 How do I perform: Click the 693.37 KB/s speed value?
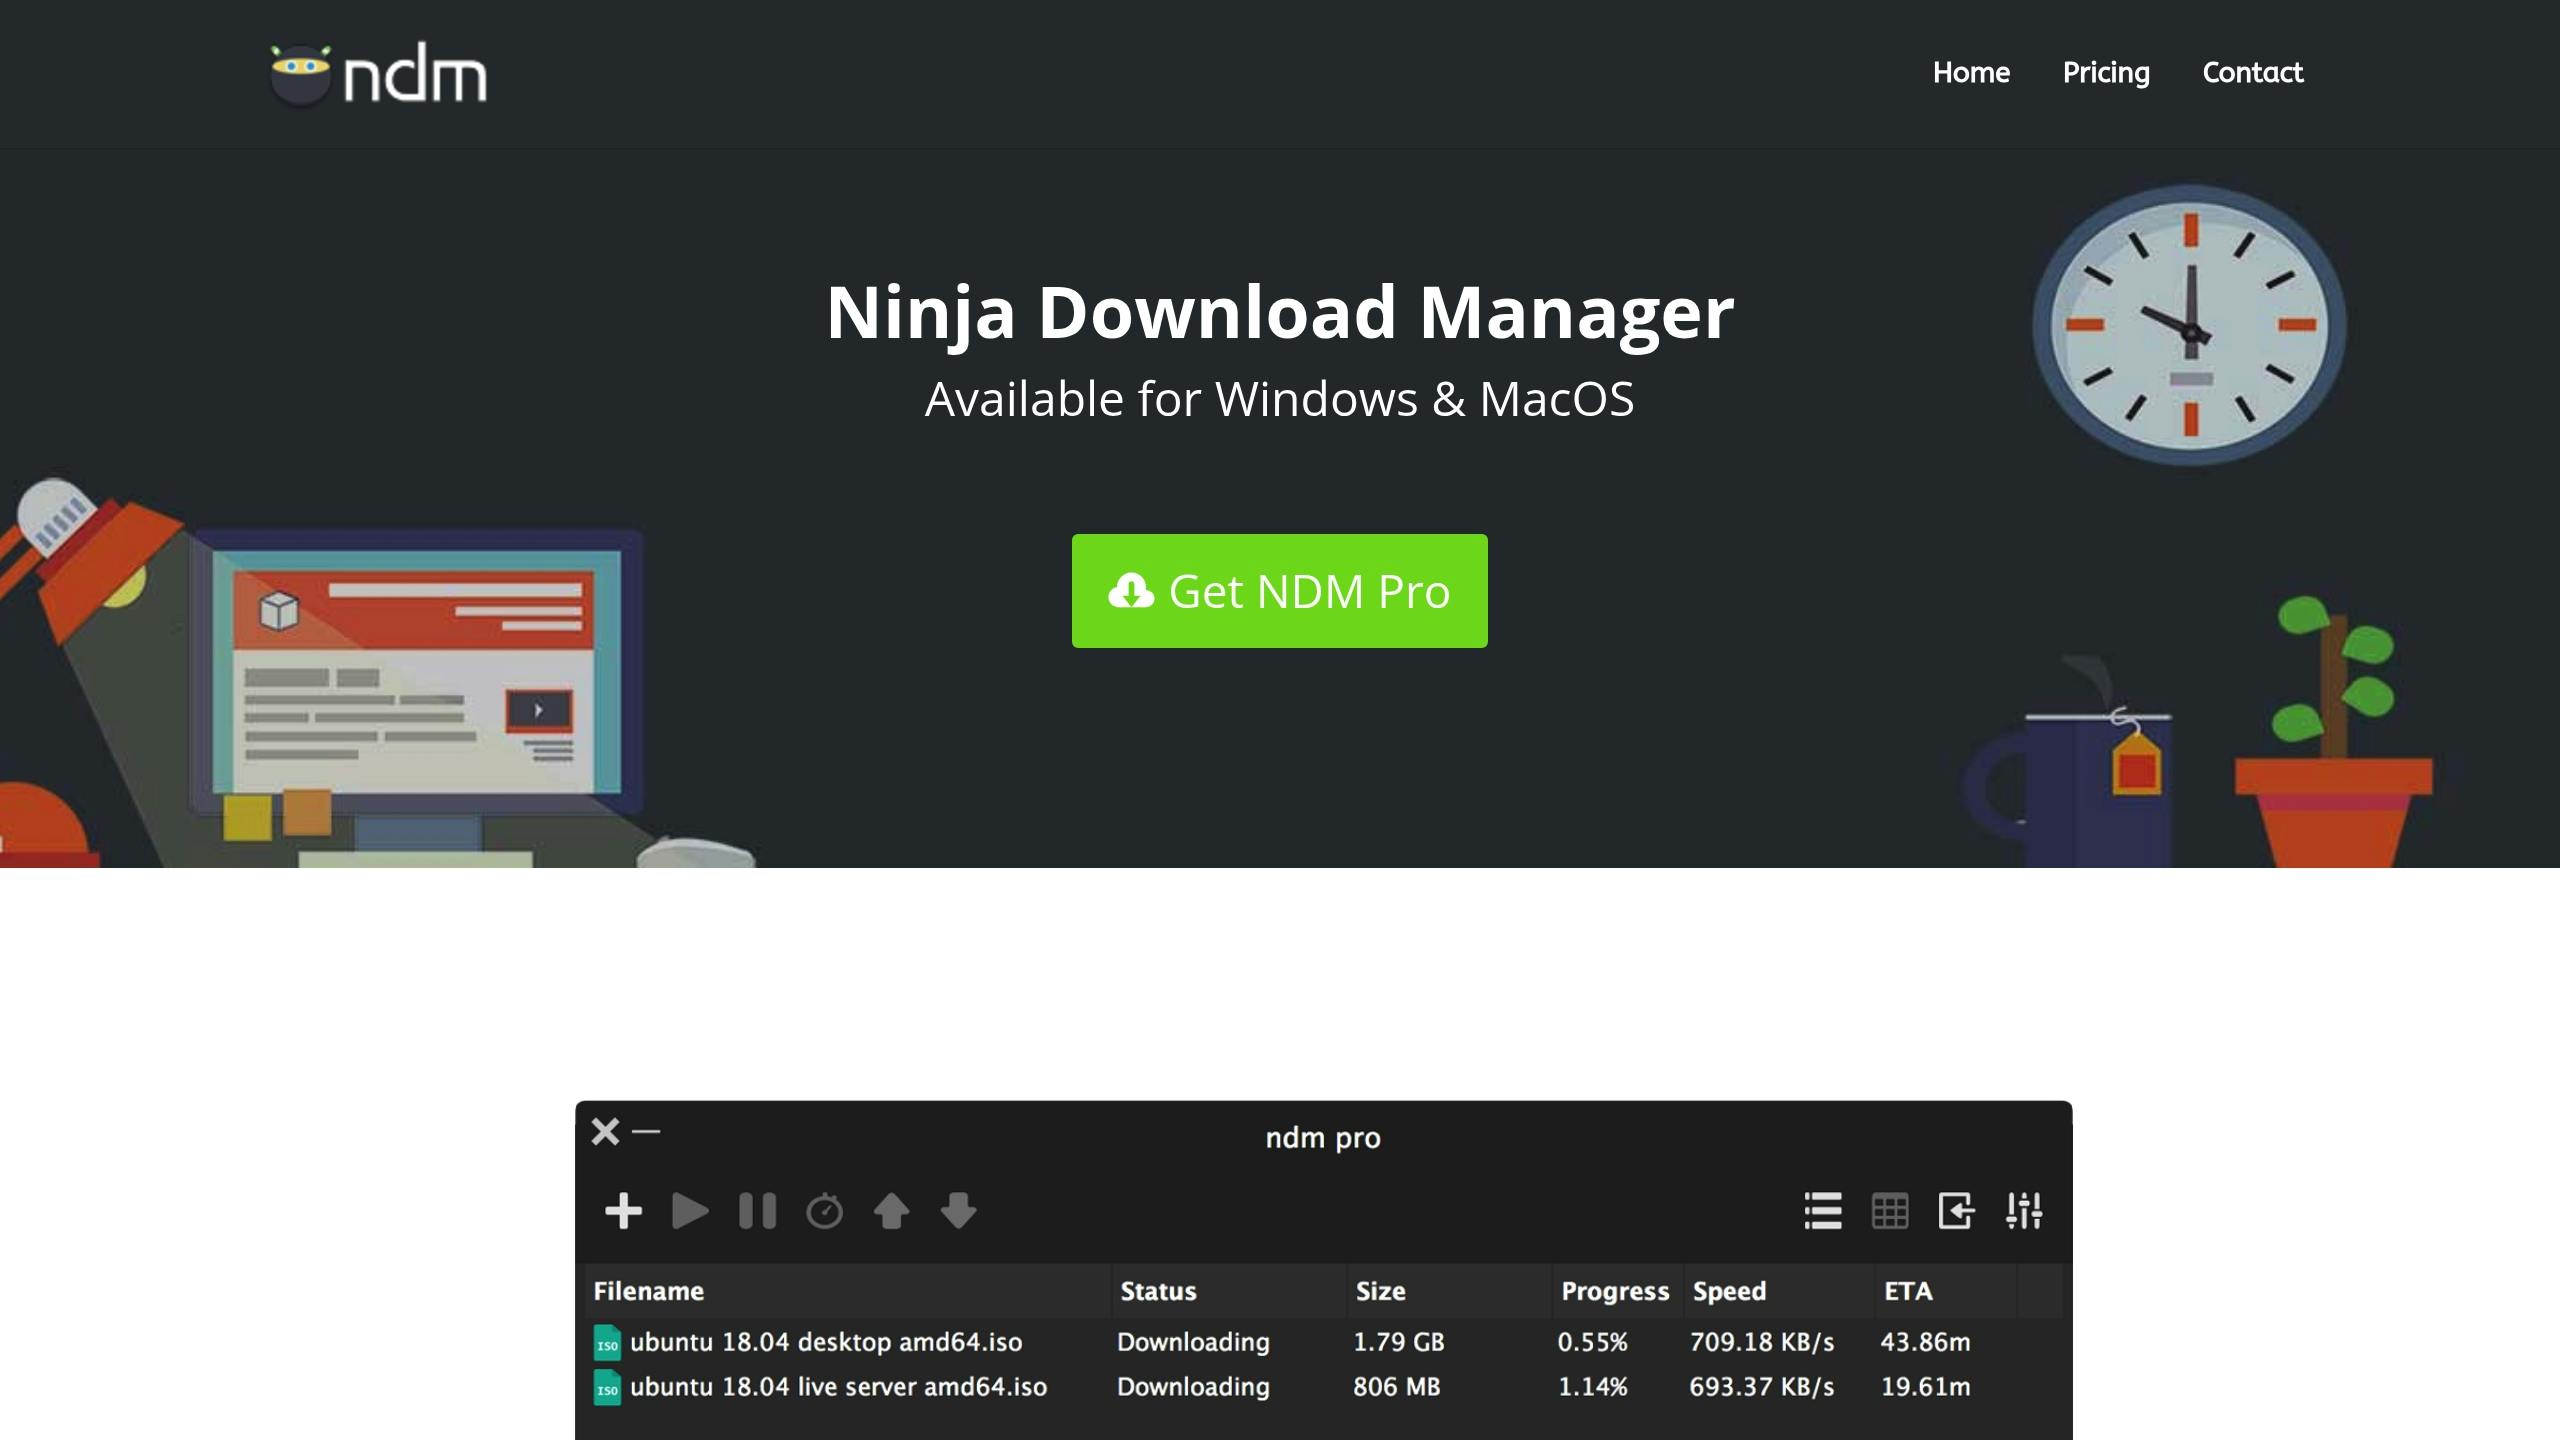pos(1762,1387)
